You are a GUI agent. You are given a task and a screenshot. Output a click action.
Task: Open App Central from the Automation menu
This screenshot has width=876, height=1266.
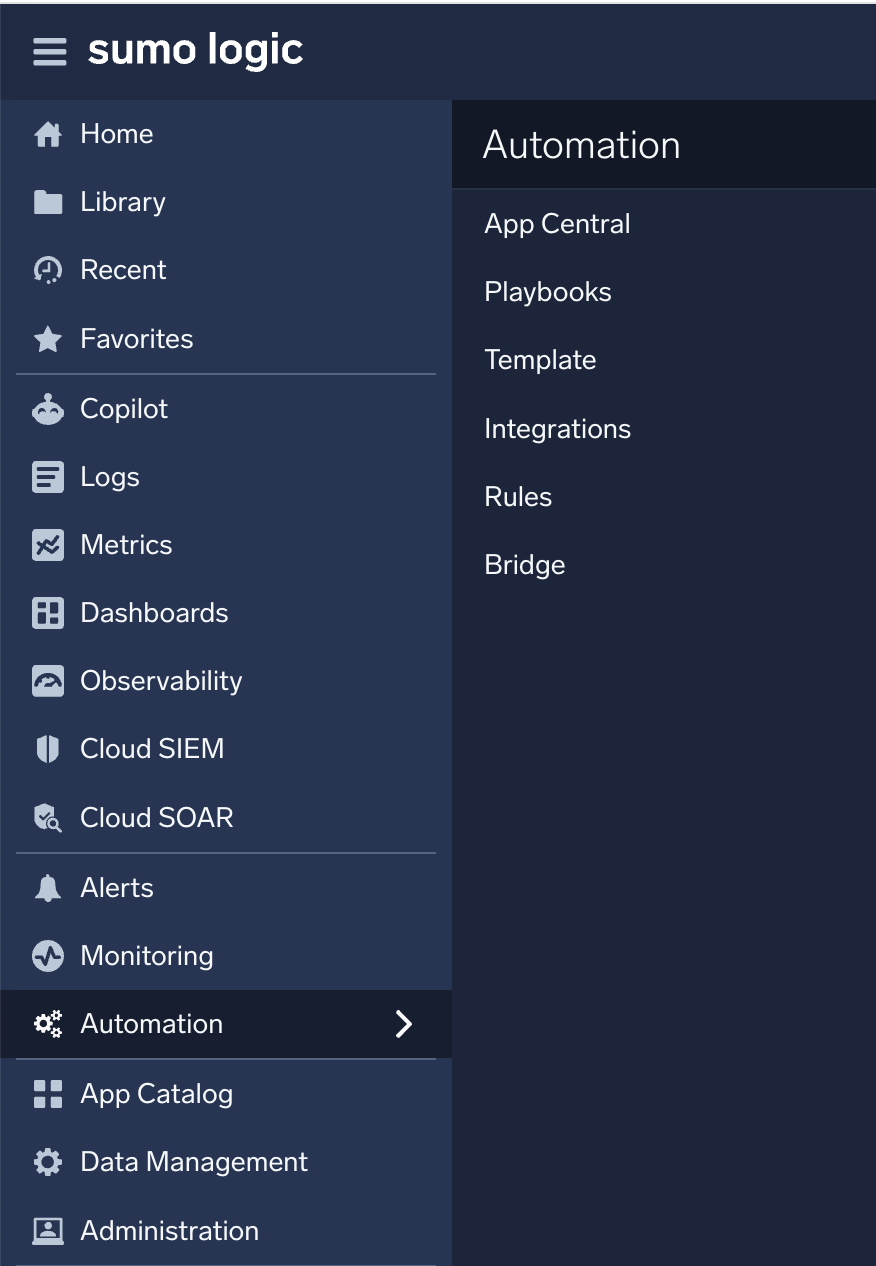[x=557, y=224]
